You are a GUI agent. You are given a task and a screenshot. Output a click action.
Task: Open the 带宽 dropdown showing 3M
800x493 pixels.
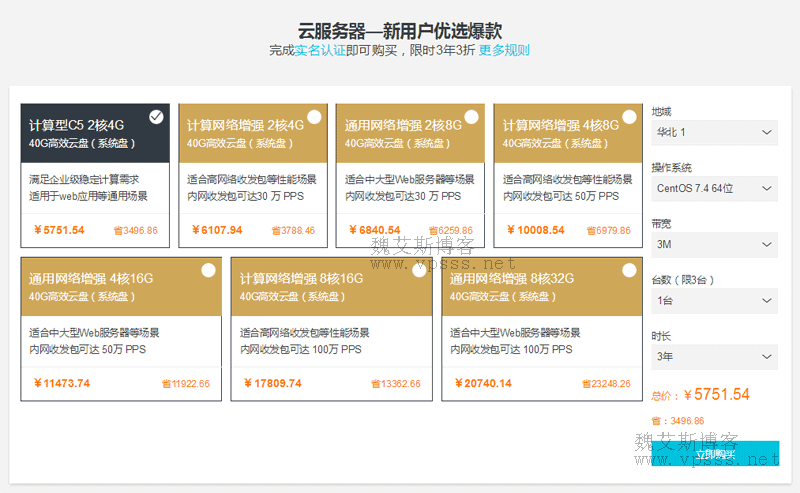(x=714, y=244)
